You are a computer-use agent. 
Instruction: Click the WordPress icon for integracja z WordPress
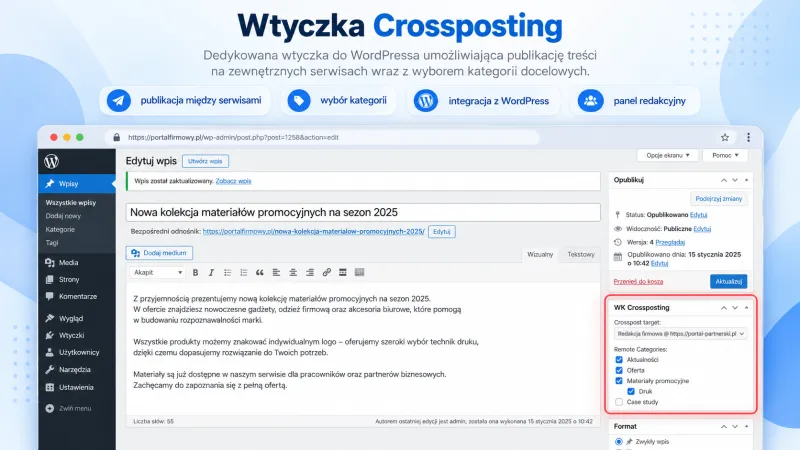[426, 101]
